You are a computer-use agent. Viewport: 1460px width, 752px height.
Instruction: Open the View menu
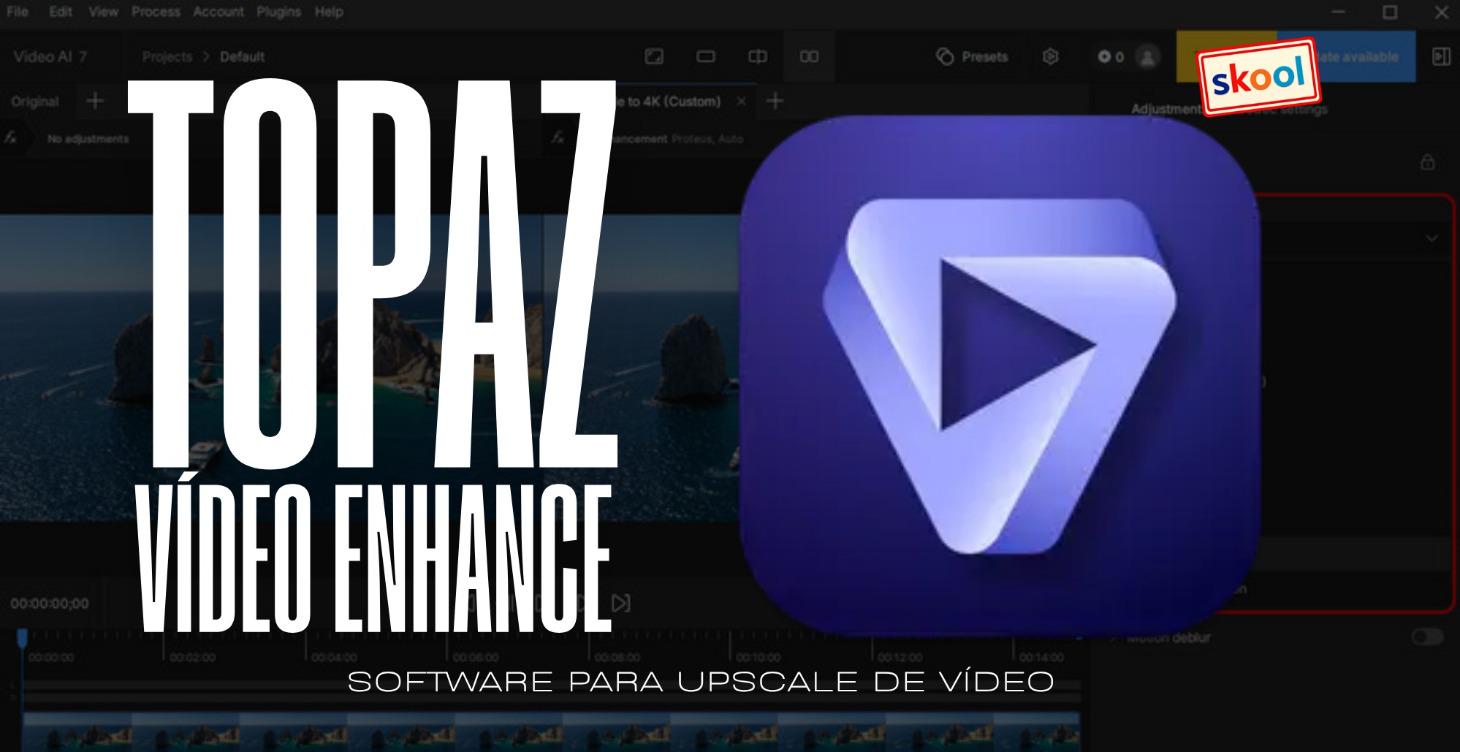point(103,12)
